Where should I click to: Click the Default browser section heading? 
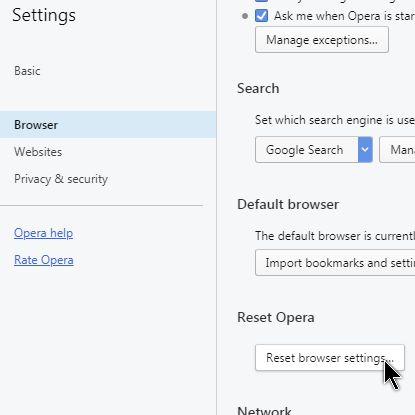click(x=288, y=204)
